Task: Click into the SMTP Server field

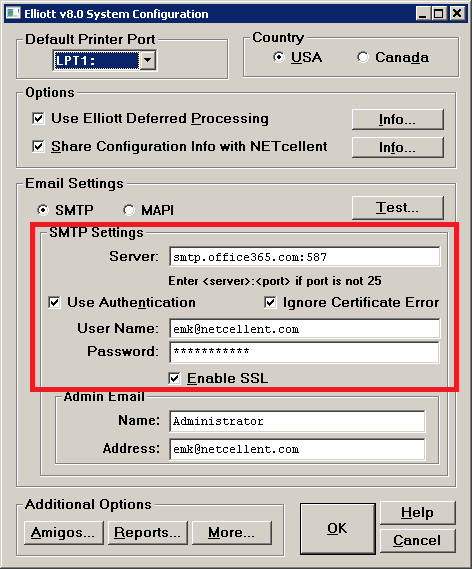Action: [x=305, y=257]
